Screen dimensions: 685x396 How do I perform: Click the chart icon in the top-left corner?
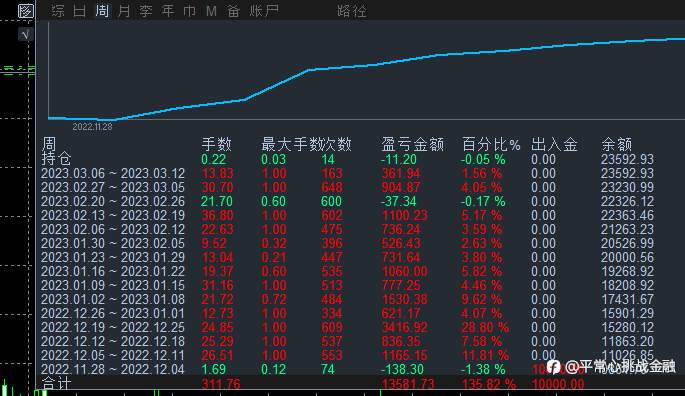coord(25,10)
